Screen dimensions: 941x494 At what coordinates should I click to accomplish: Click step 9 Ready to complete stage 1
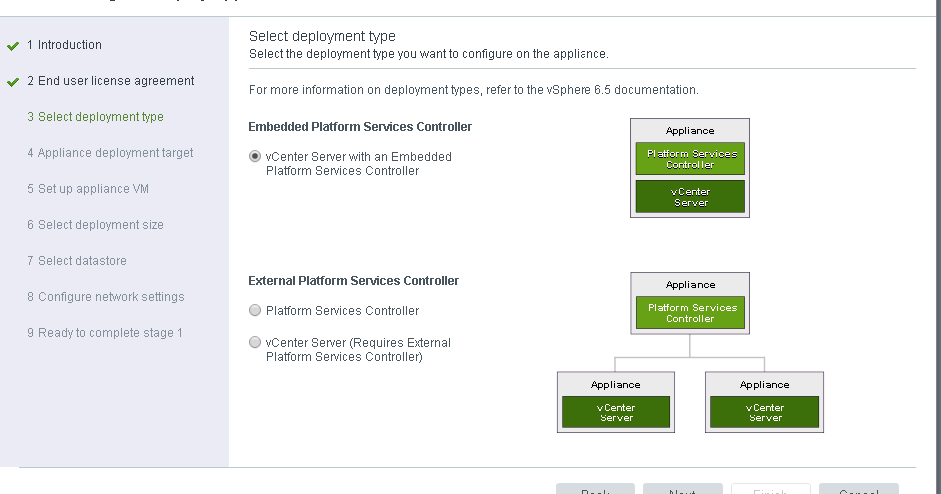104,333
